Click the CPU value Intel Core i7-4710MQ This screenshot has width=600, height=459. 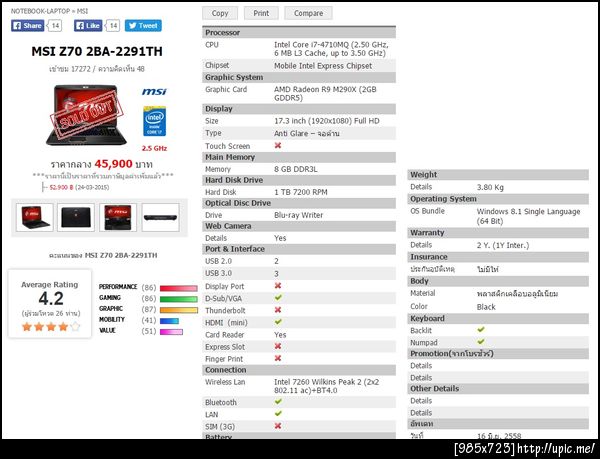click(331, 49)
